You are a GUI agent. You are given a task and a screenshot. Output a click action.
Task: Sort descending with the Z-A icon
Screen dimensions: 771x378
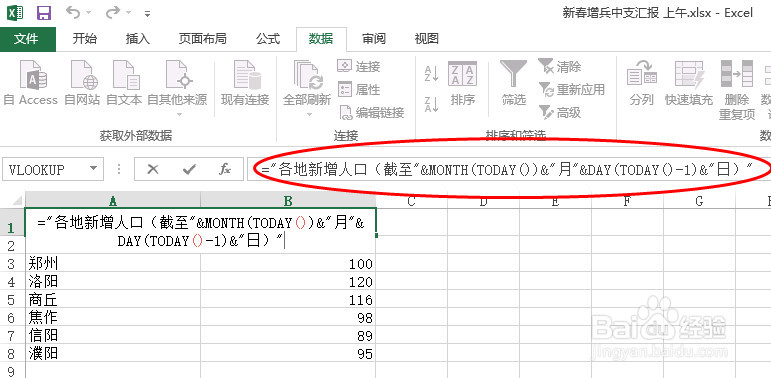tap(431, 104)
